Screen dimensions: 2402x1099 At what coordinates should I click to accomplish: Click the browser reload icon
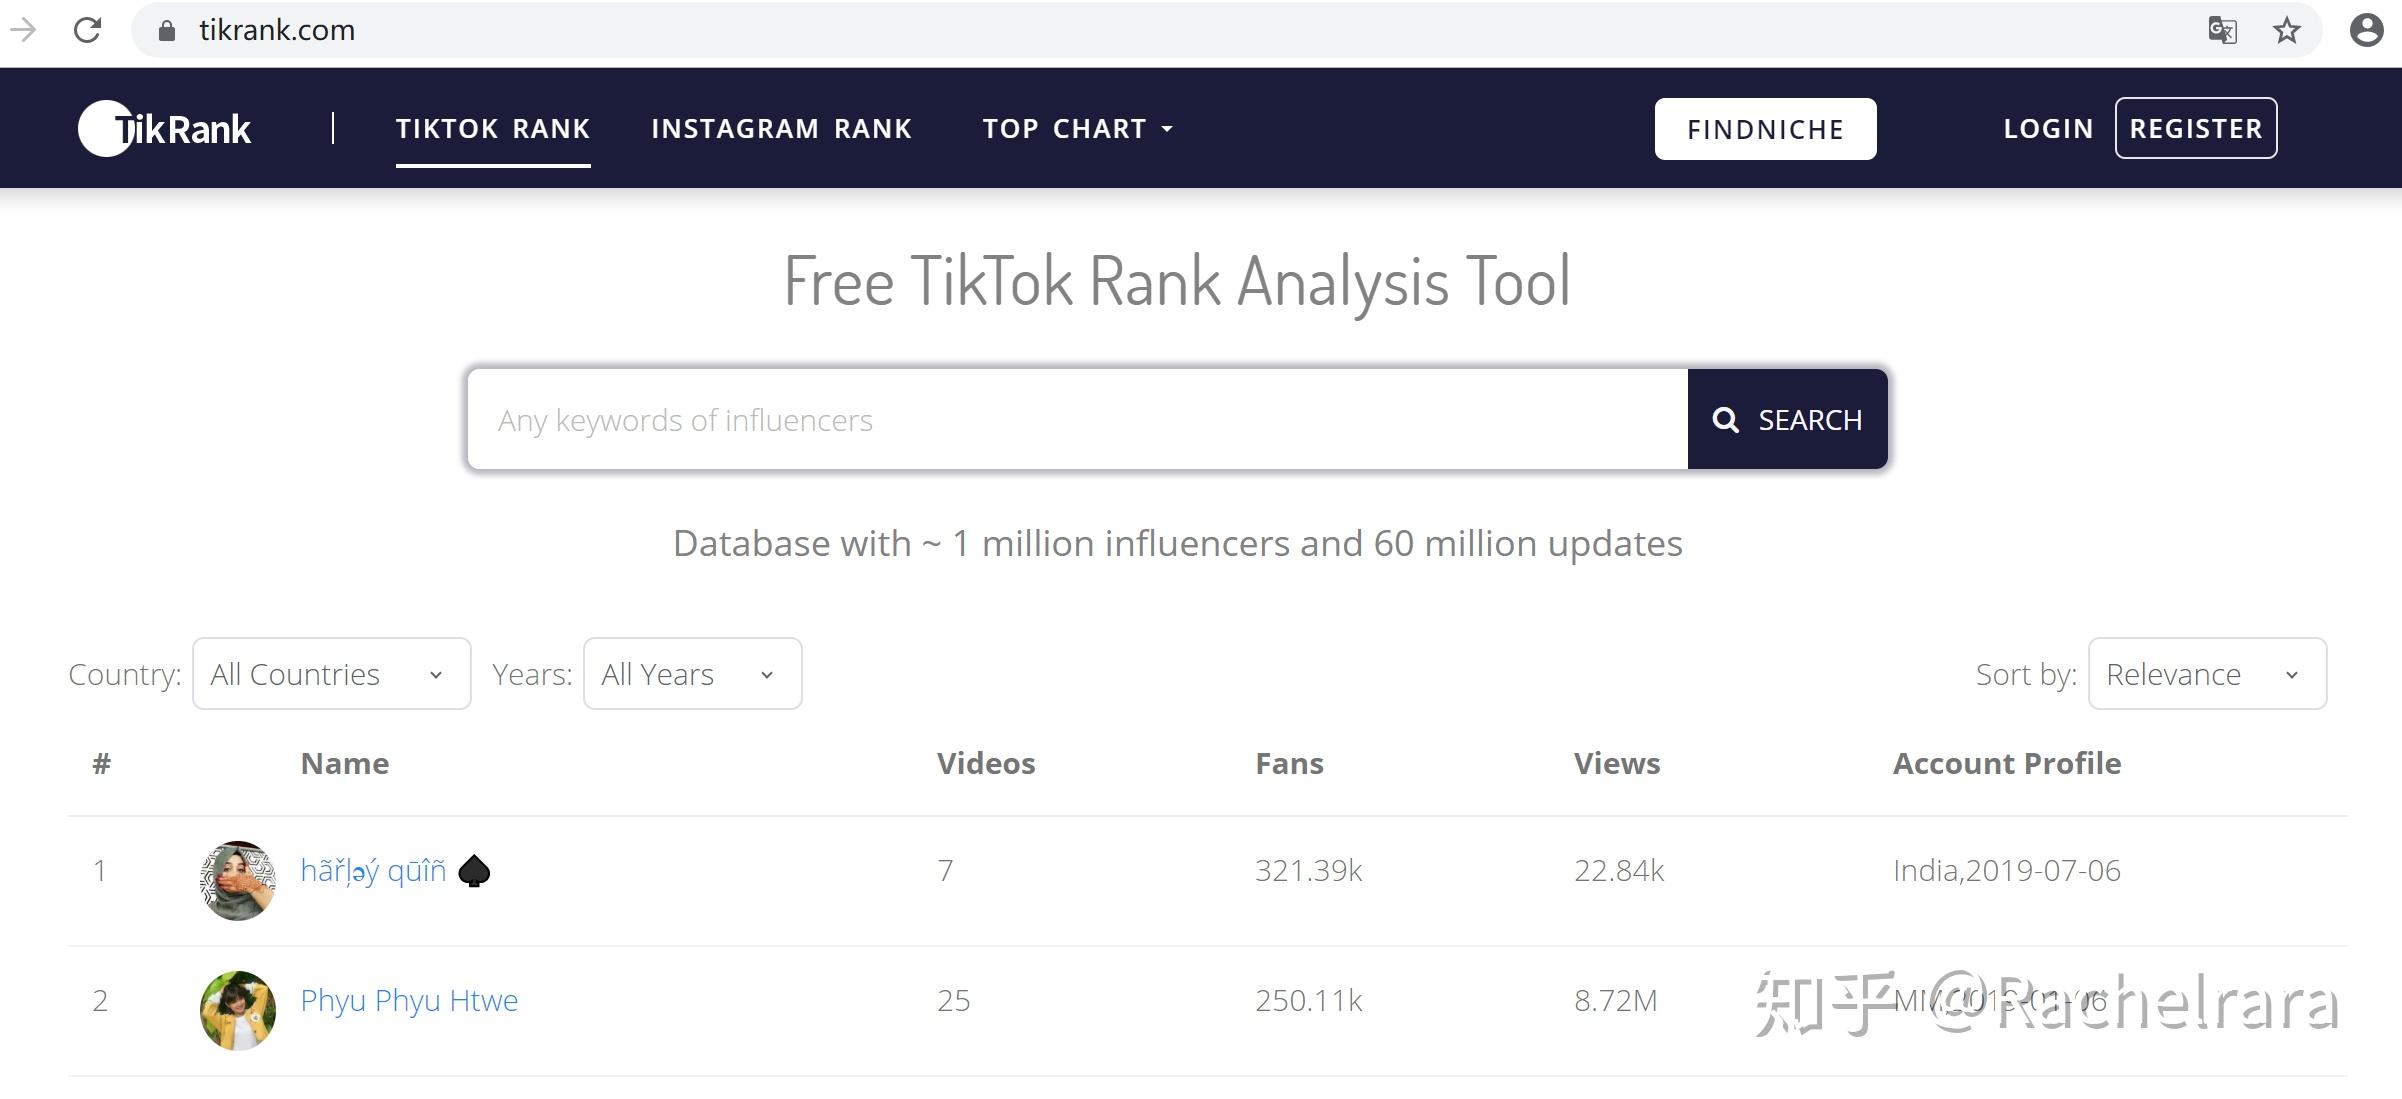point(88,30)
